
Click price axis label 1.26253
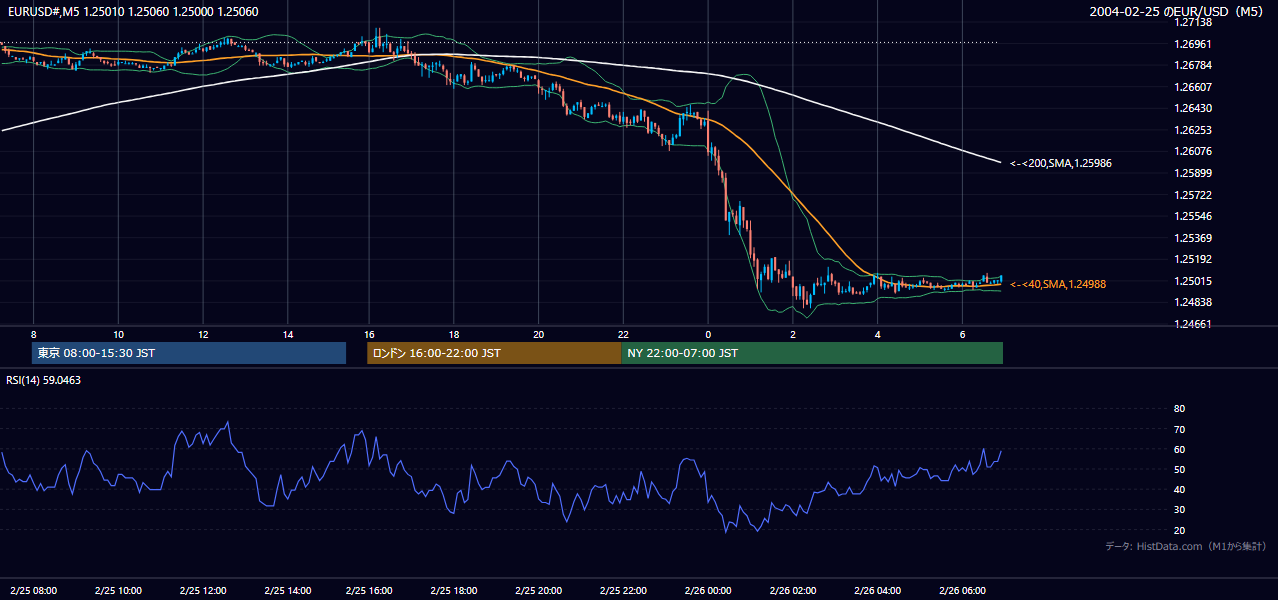pos(1194,130)
